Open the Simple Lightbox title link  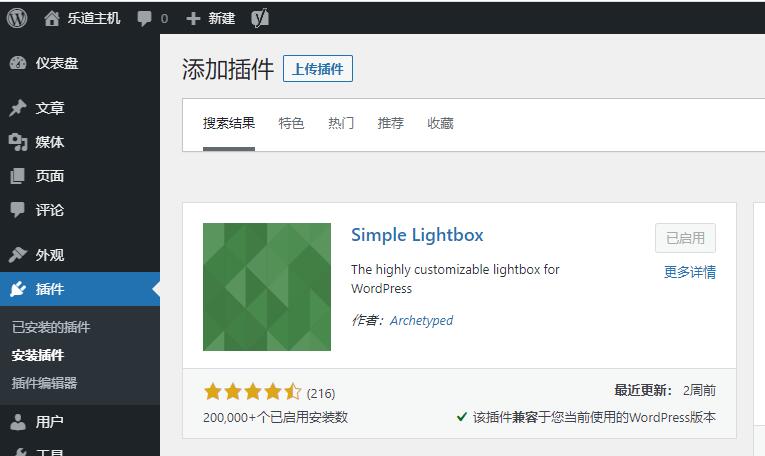[x=417, y=235]
